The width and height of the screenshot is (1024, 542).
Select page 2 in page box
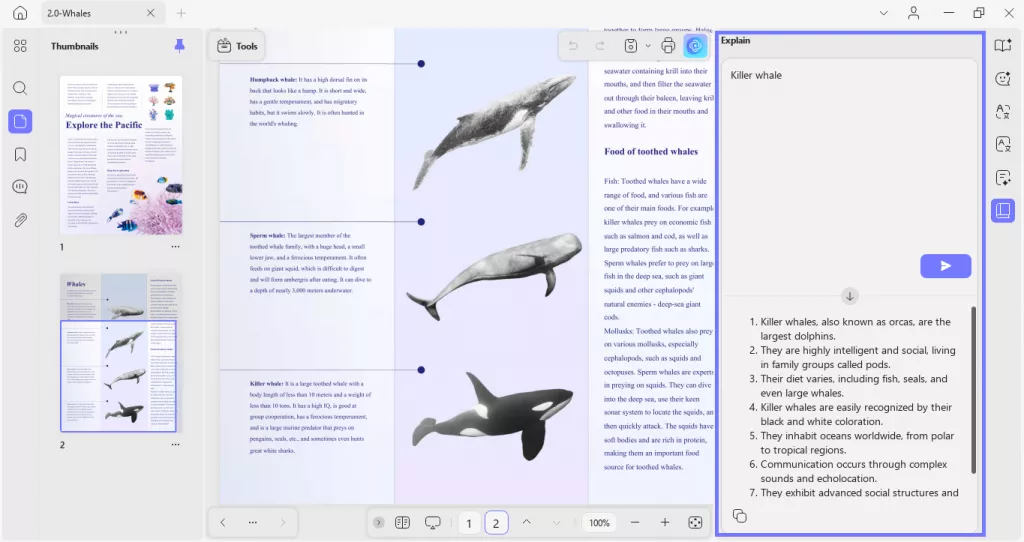pos(496,523)
